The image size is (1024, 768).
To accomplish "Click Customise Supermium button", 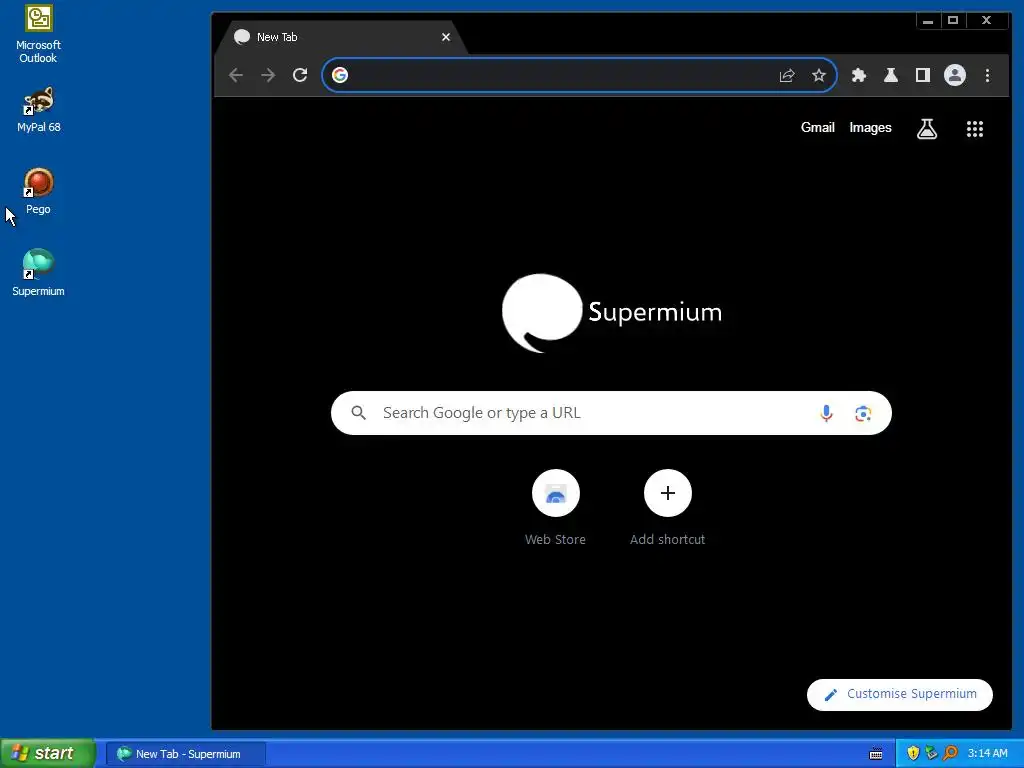I will (900, 694).
